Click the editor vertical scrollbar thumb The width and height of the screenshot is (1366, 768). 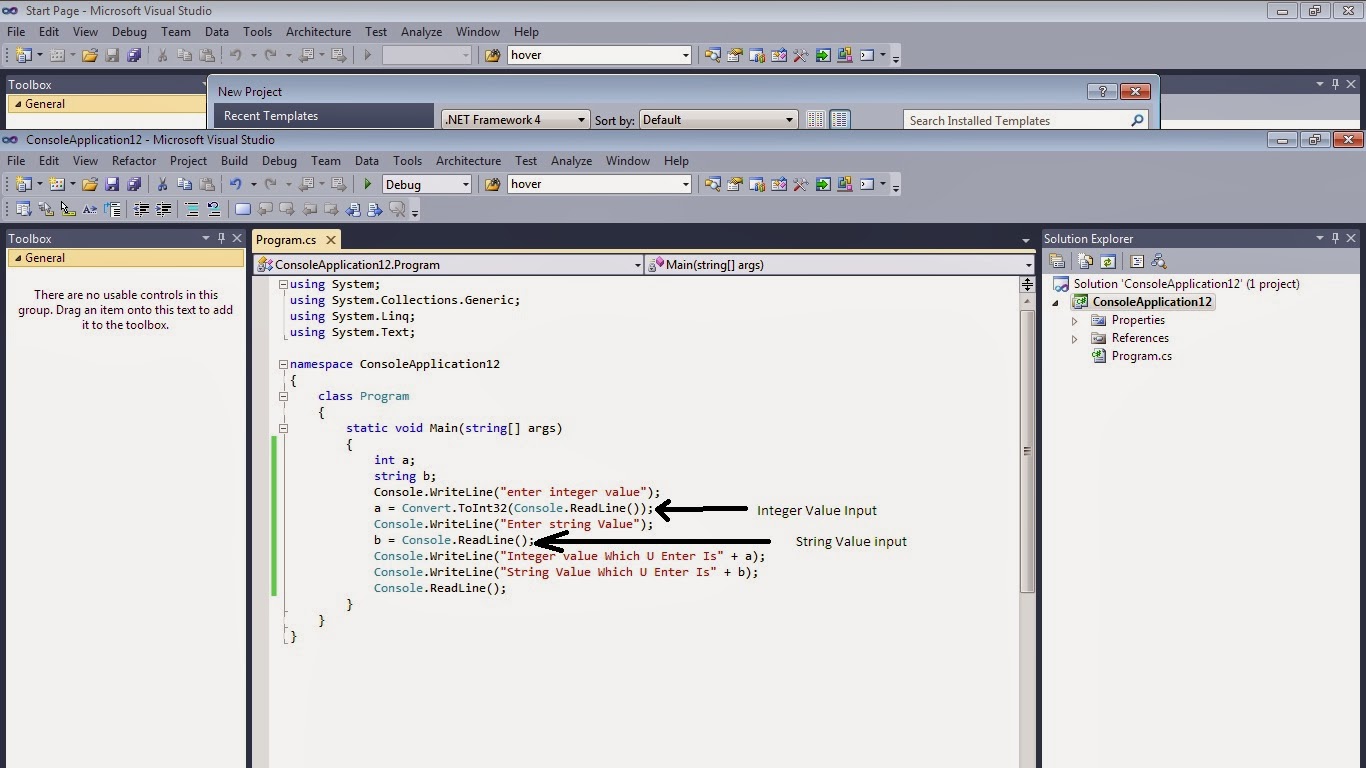(1027, 450)
